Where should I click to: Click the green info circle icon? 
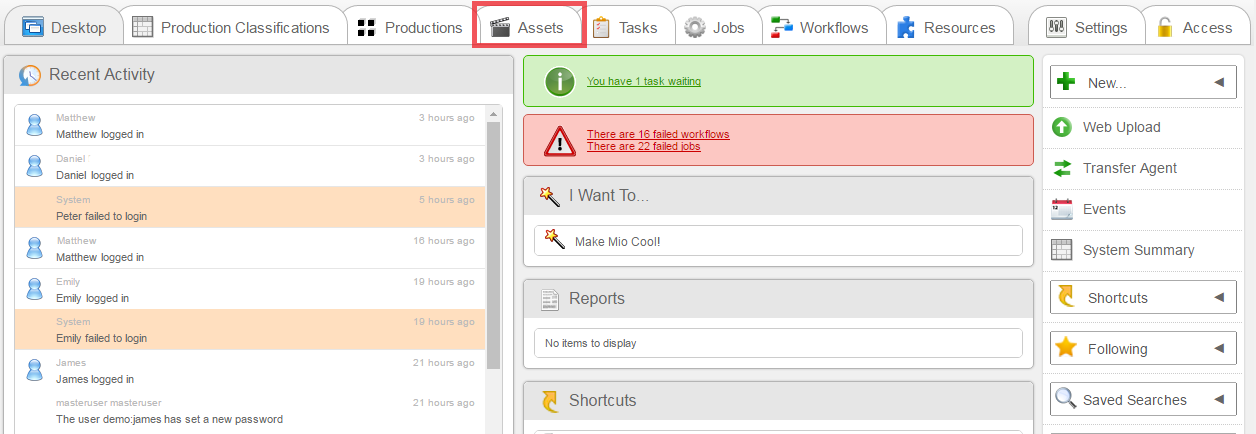click(560, 81)
